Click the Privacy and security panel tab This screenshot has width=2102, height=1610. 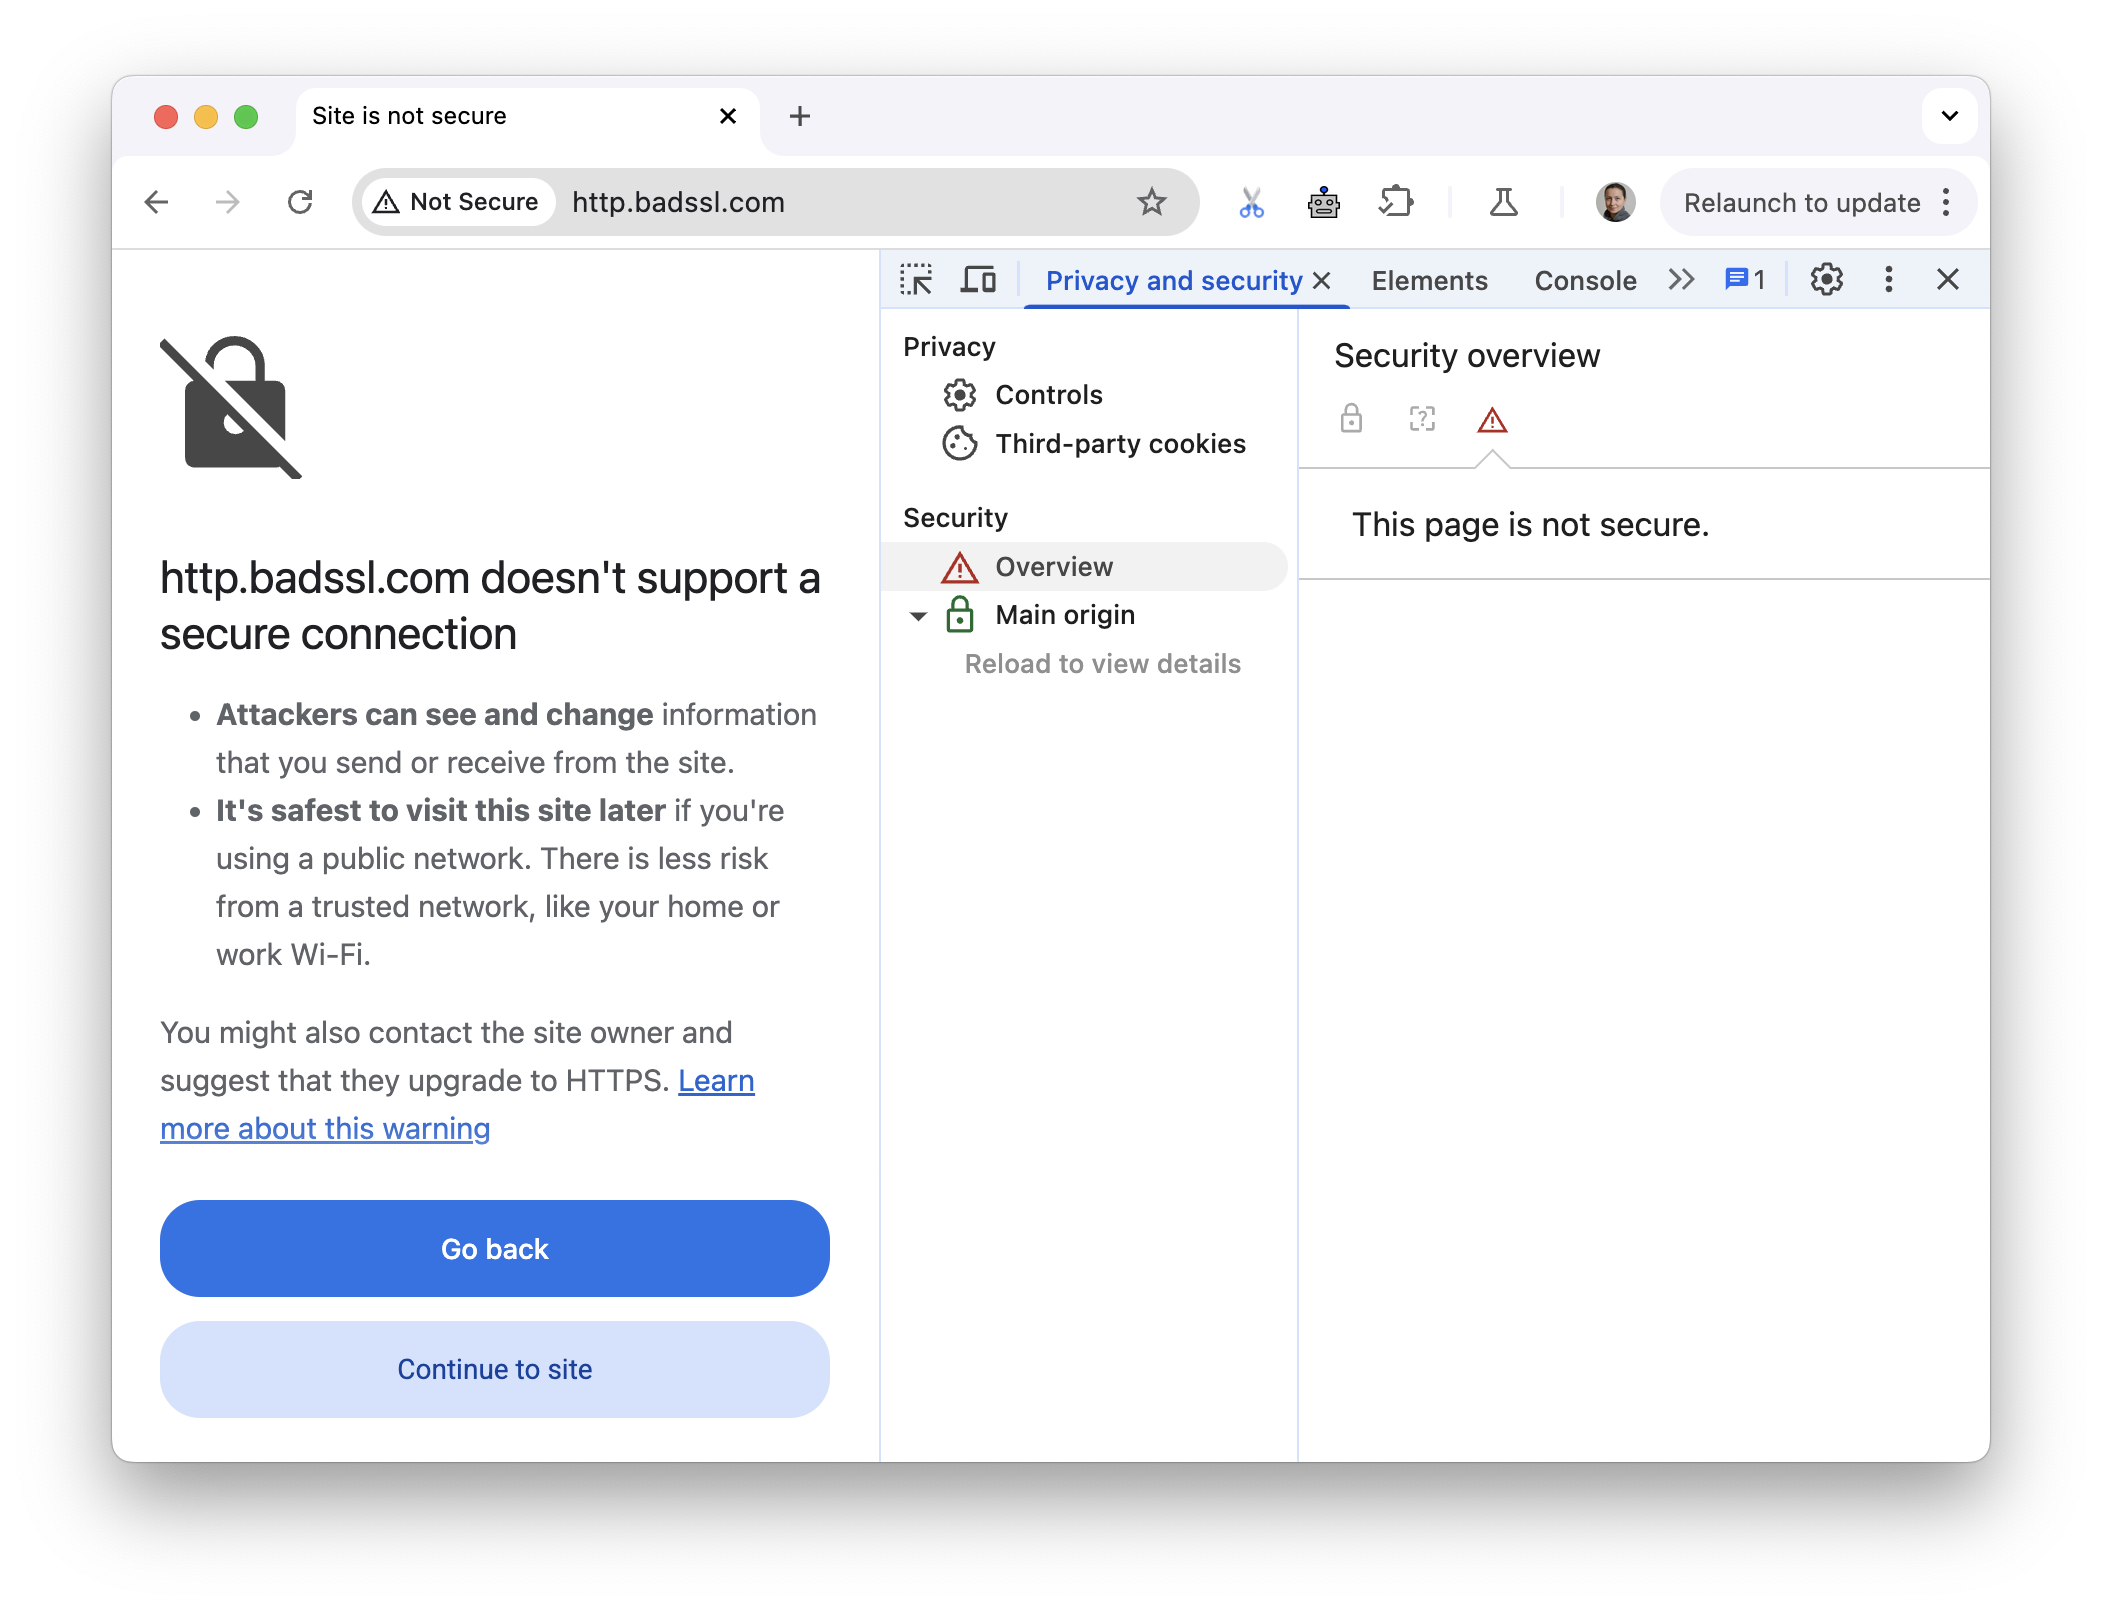click(1177, 279)
